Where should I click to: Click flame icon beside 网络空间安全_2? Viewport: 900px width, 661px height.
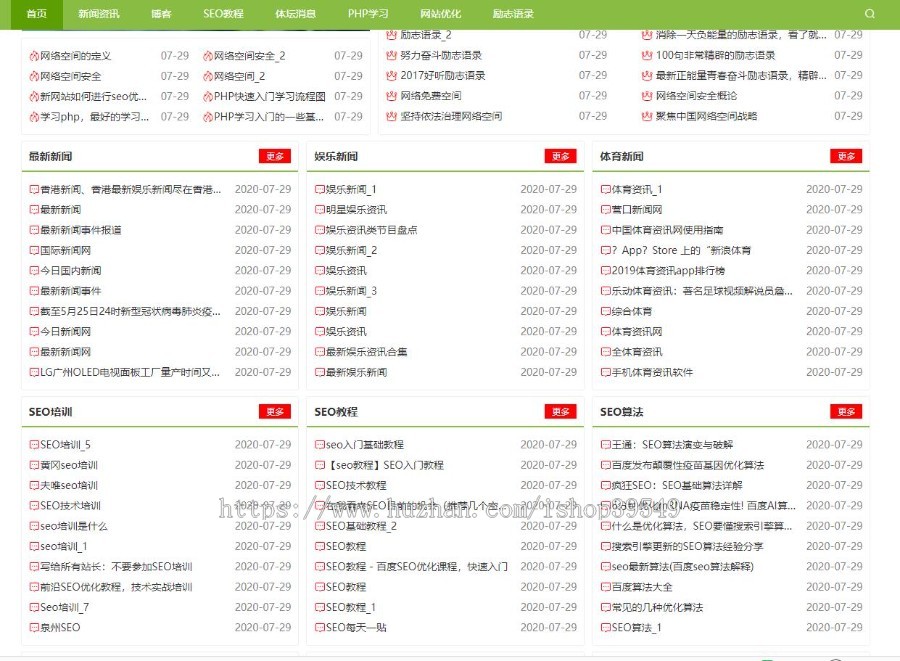[x=208, y=56]
